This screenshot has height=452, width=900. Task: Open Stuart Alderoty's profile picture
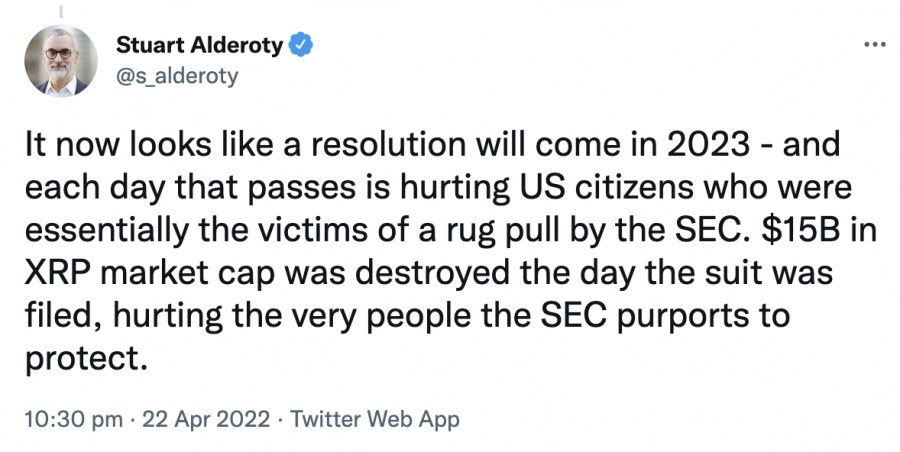(x=61, y=60)
